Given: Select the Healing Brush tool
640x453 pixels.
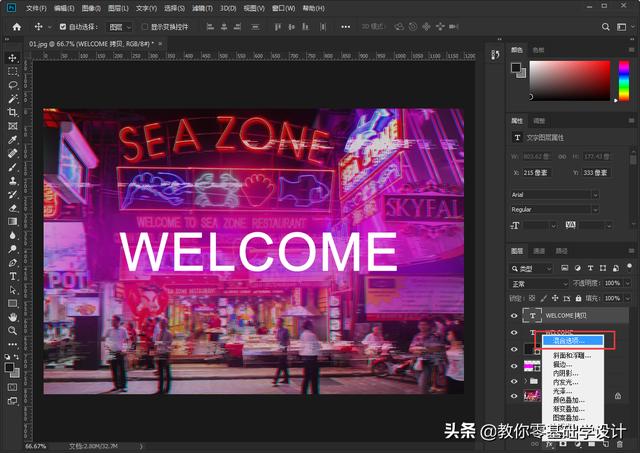Looking at the screenshot, I should pos(13,153).
